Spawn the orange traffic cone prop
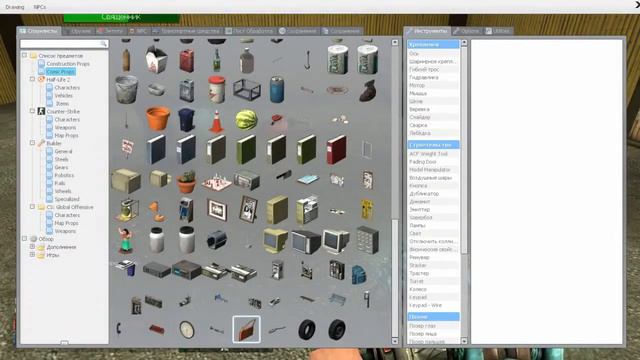640x360 pixels. coord(216,120)
